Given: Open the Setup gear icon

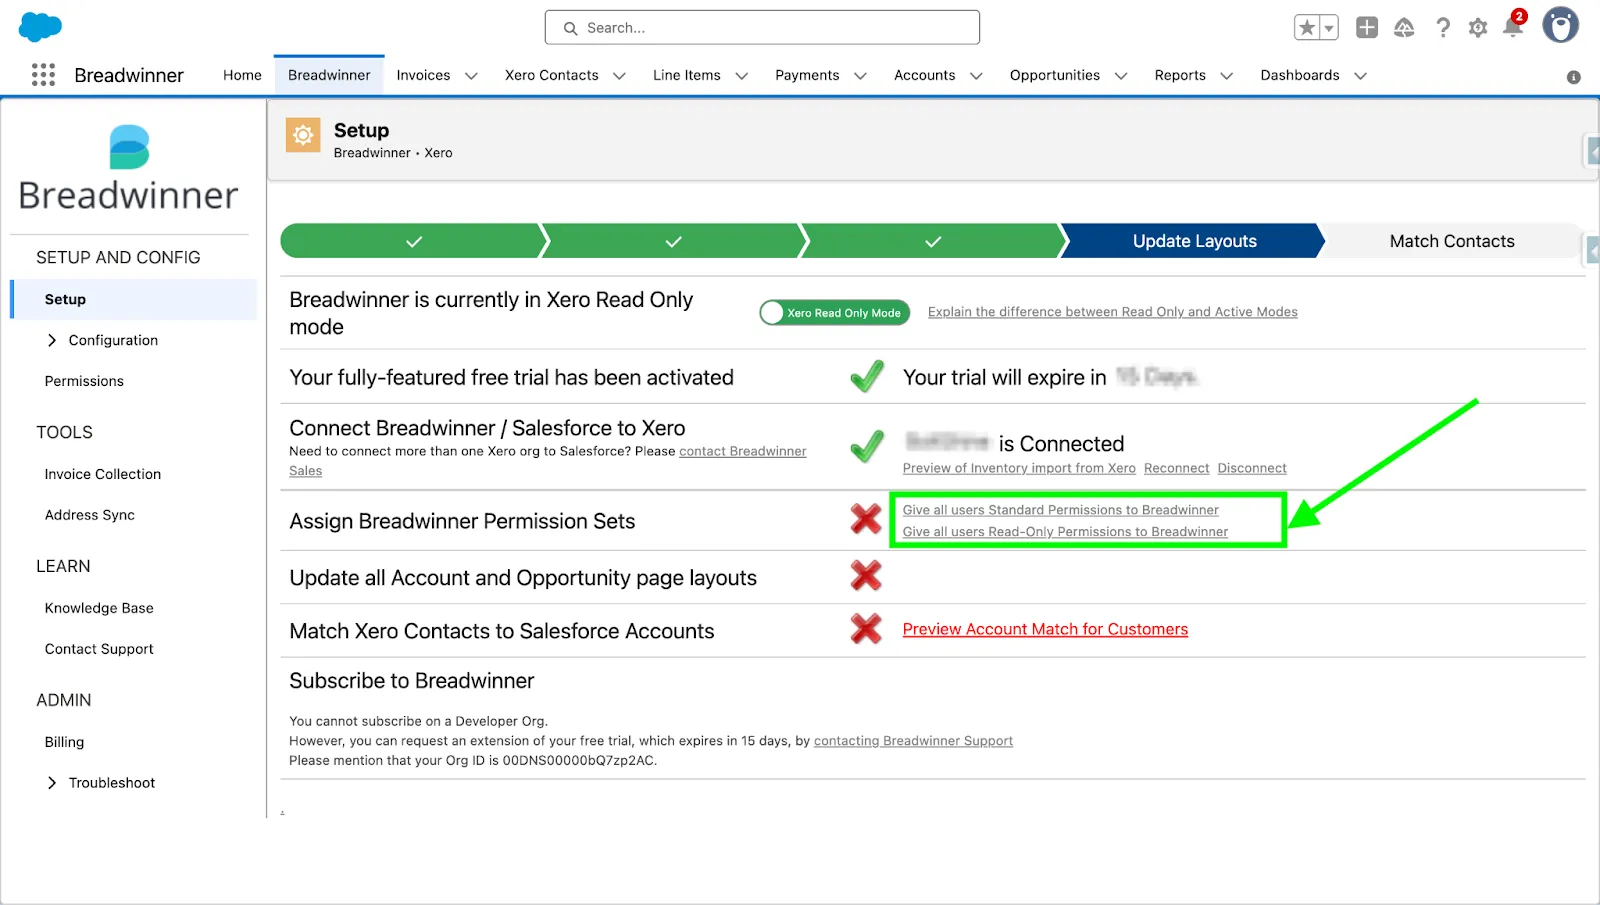Looking at the screenshot, I should click(1478, 28).
